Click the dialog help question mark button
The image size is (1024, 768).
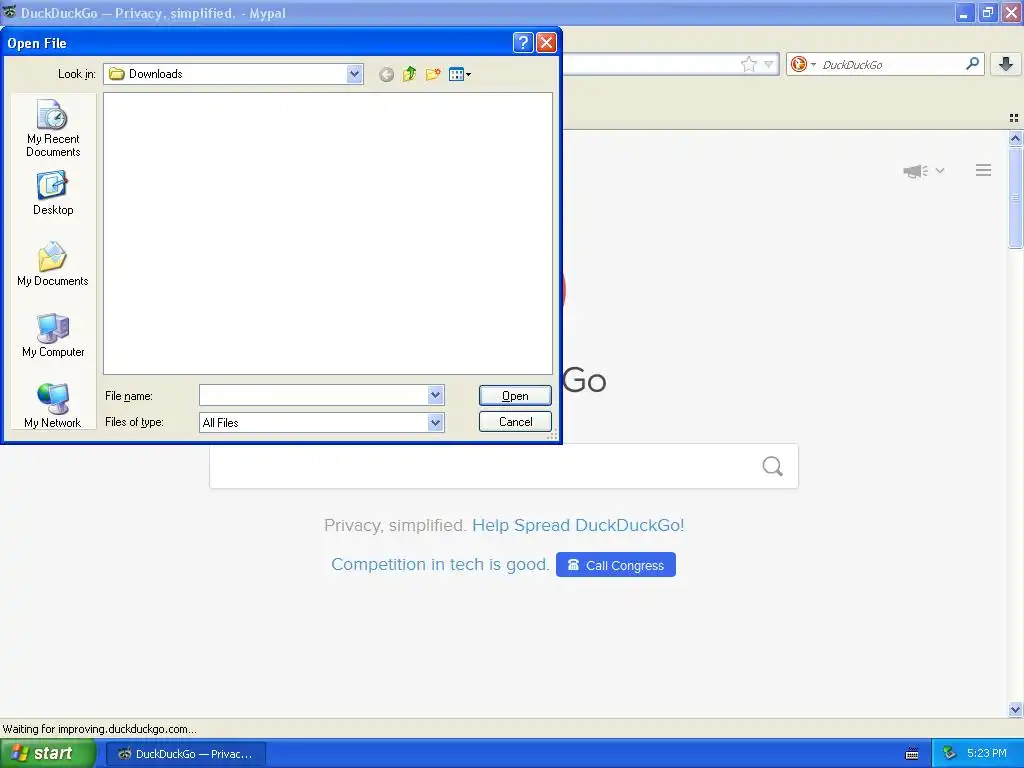[x=523, y=43]
